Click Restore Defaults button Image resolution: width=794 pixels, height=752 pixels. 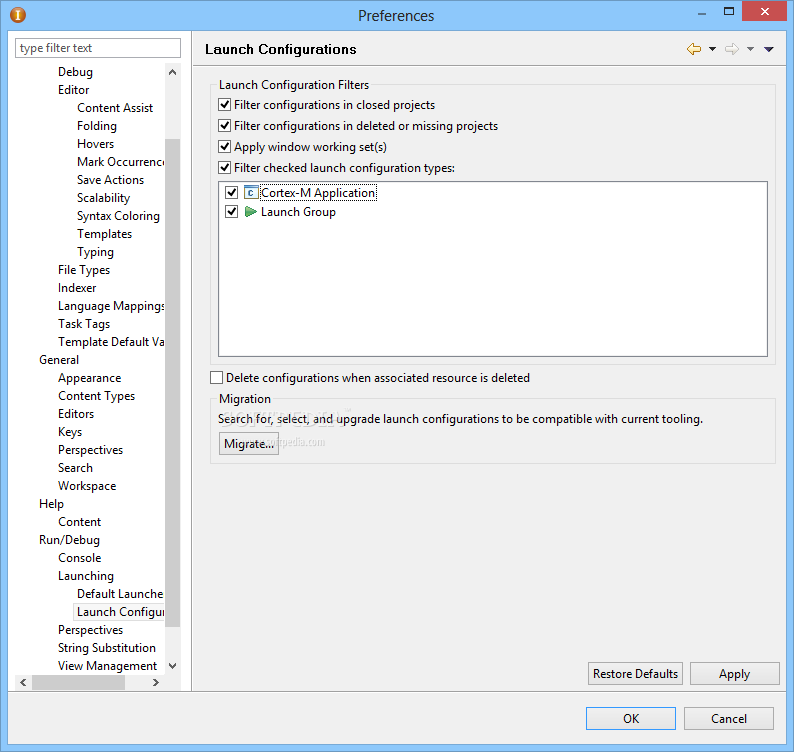coord(635,674)
